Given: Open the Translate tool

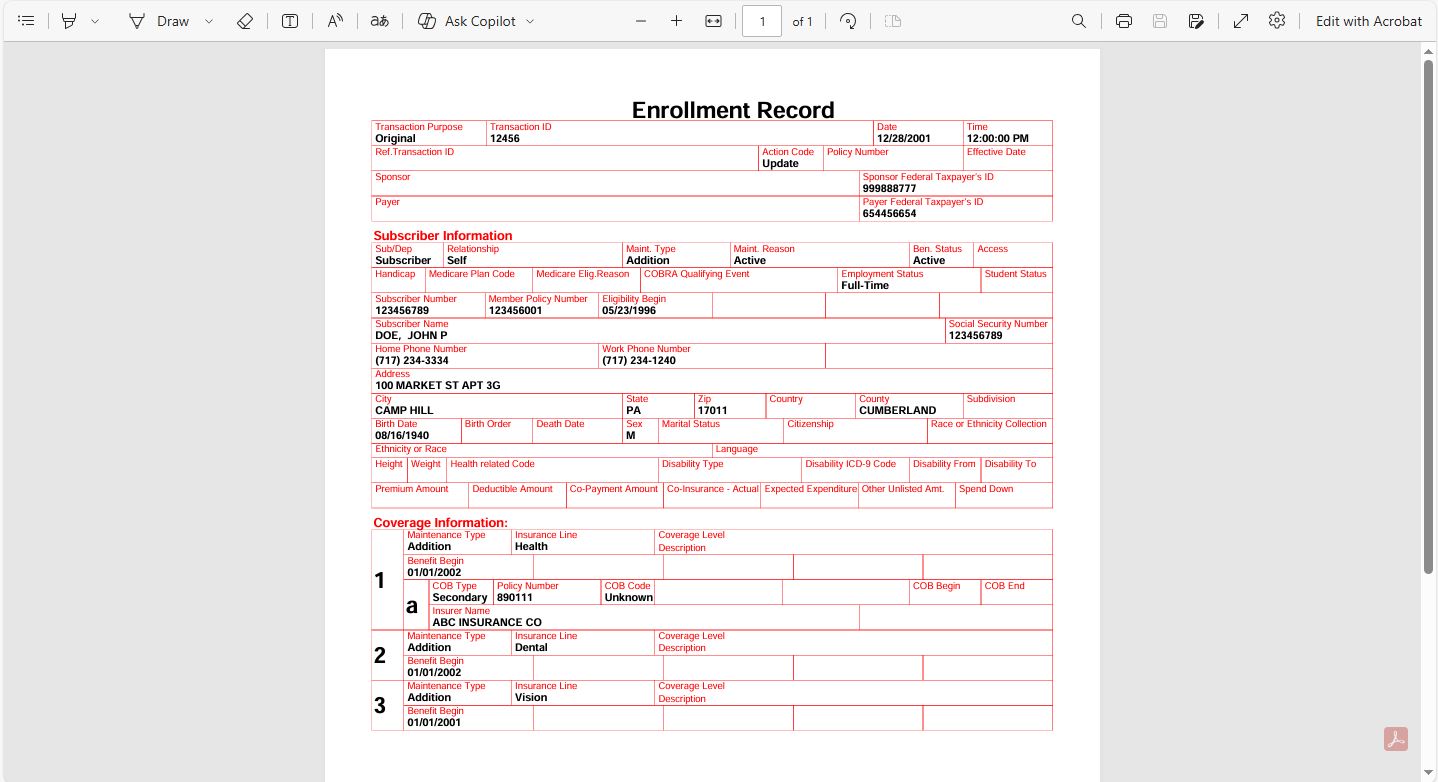Looking at the screenshot, I should (x=379, y=21).
